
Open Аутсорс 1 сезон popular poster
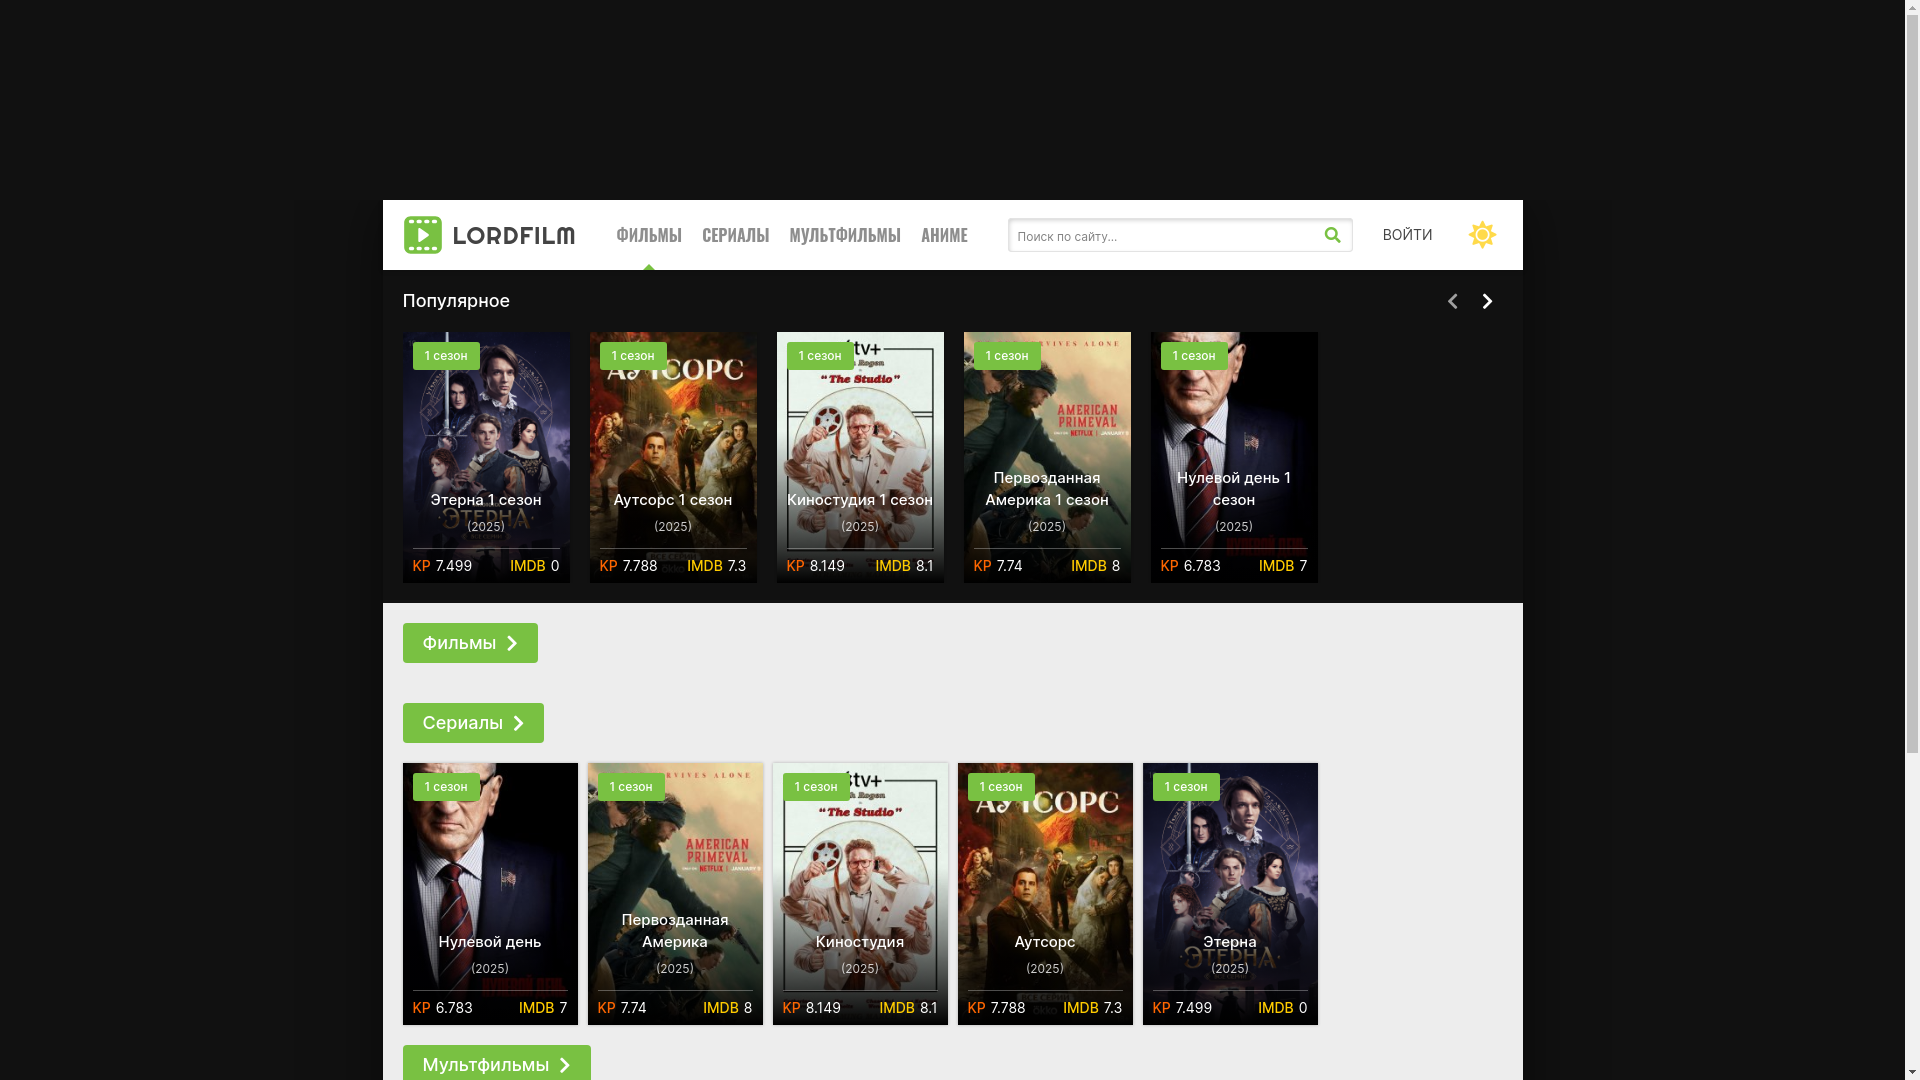pyautogui.click(x=673, y=457)
